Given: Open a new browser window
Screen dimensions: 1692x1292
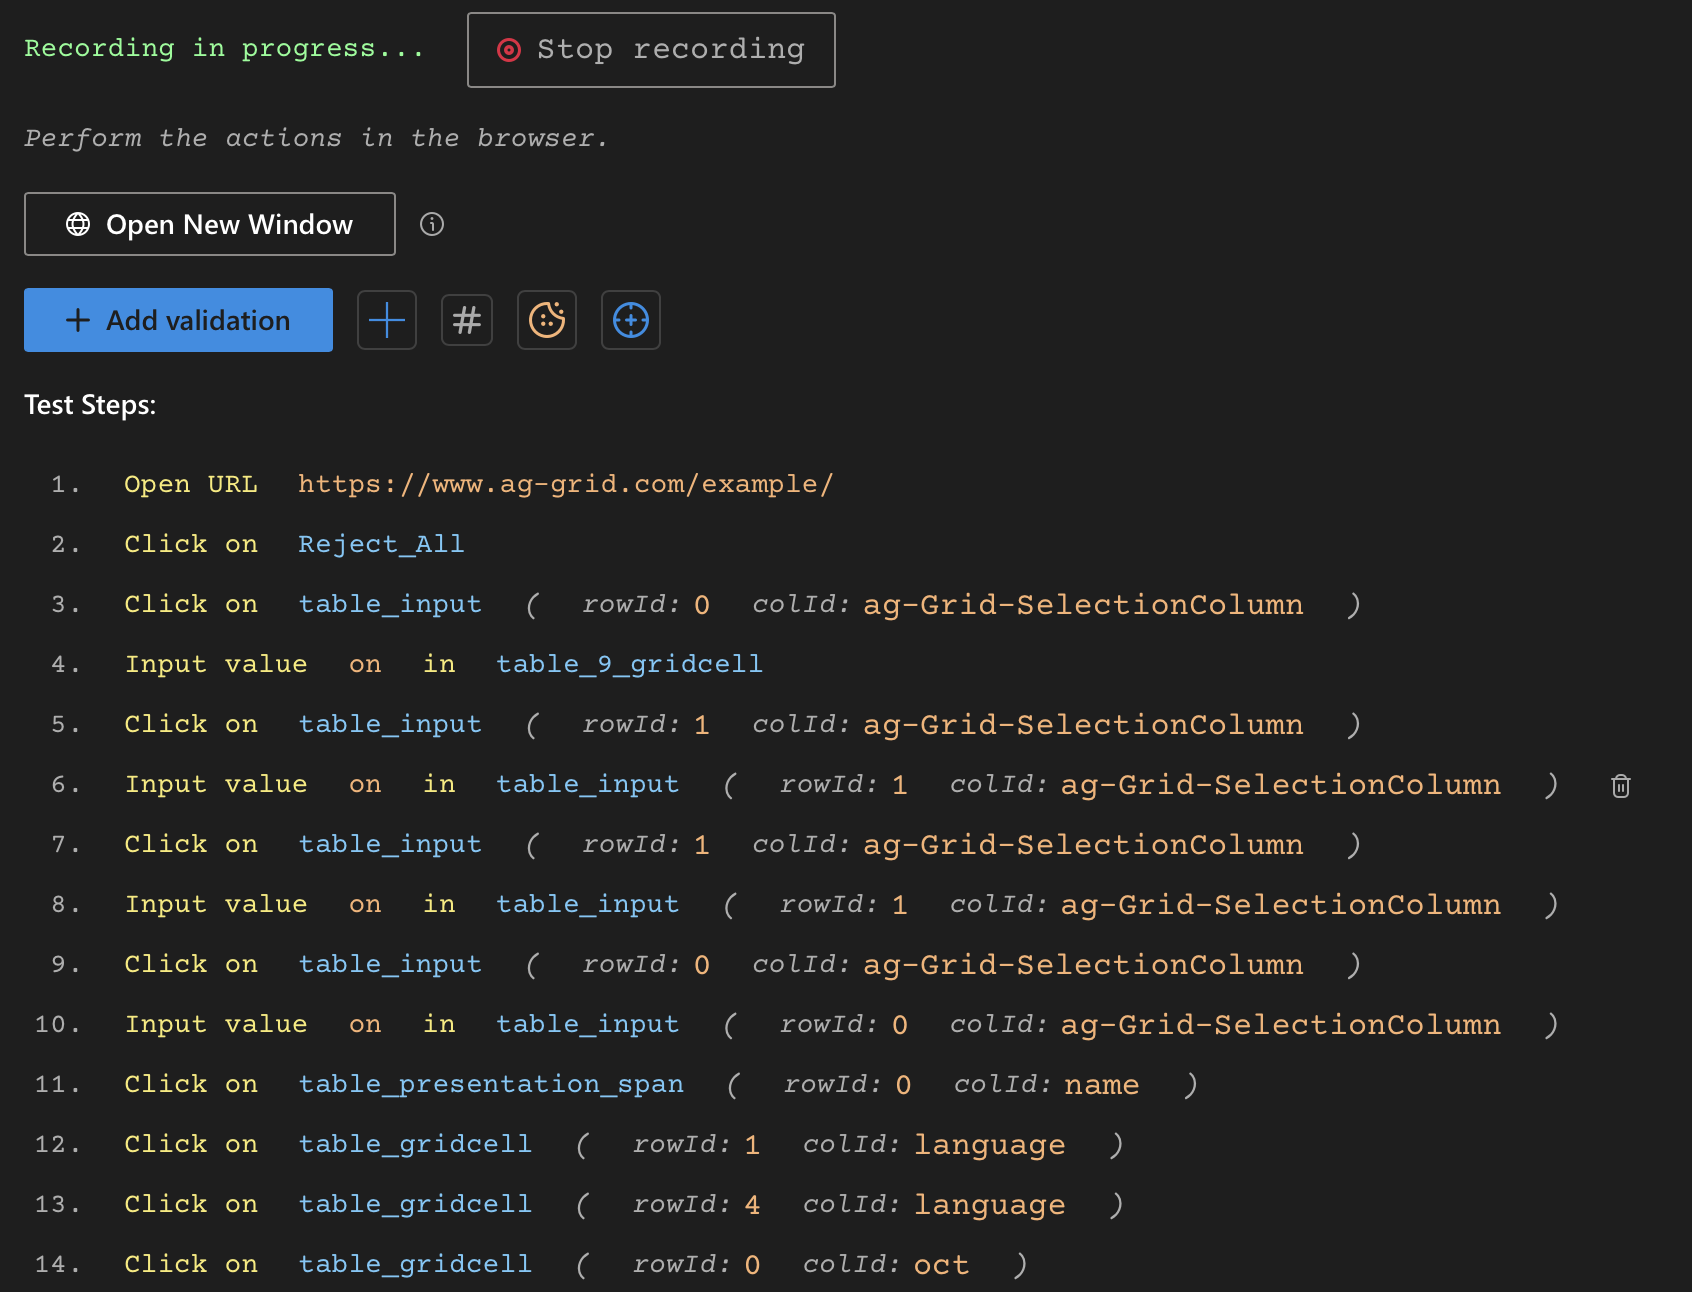Looking at the screenshot, I should point(209,224).
